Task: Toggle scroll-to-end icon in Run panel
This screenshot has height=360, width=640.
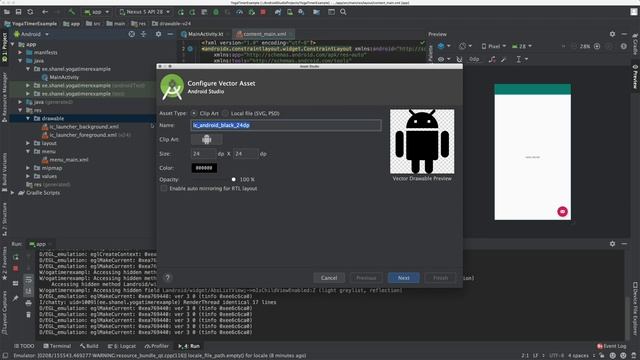Action: click(28, 291)
